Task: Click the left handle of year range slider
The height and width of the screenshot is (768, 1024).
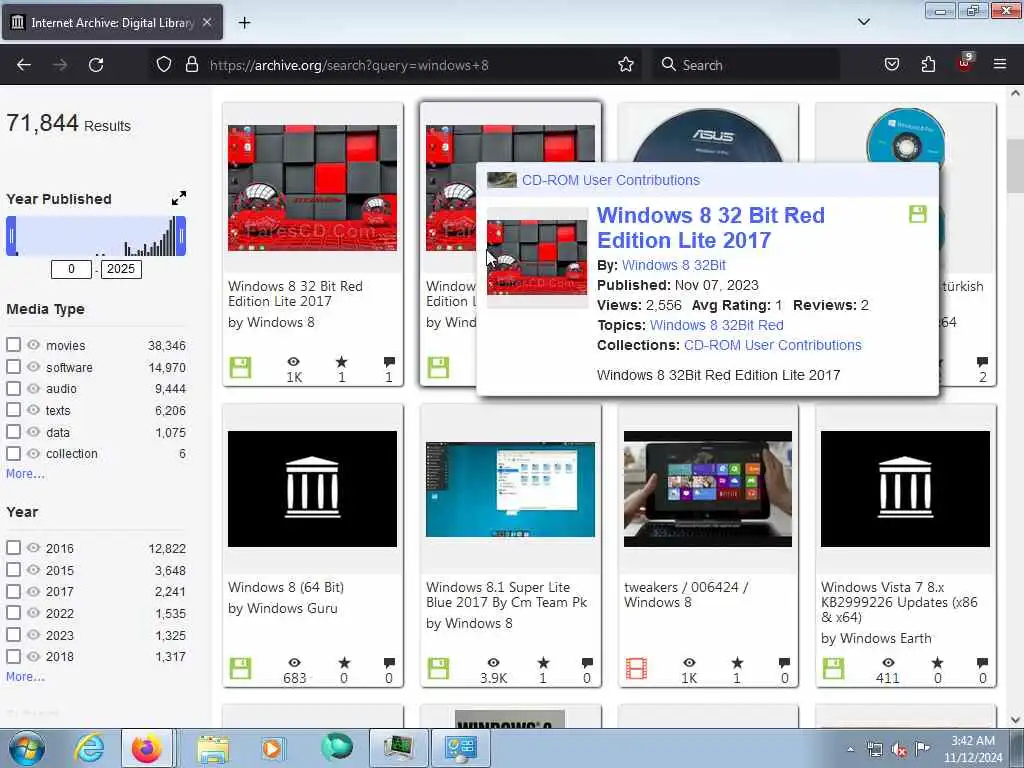Action: point(11,236)
